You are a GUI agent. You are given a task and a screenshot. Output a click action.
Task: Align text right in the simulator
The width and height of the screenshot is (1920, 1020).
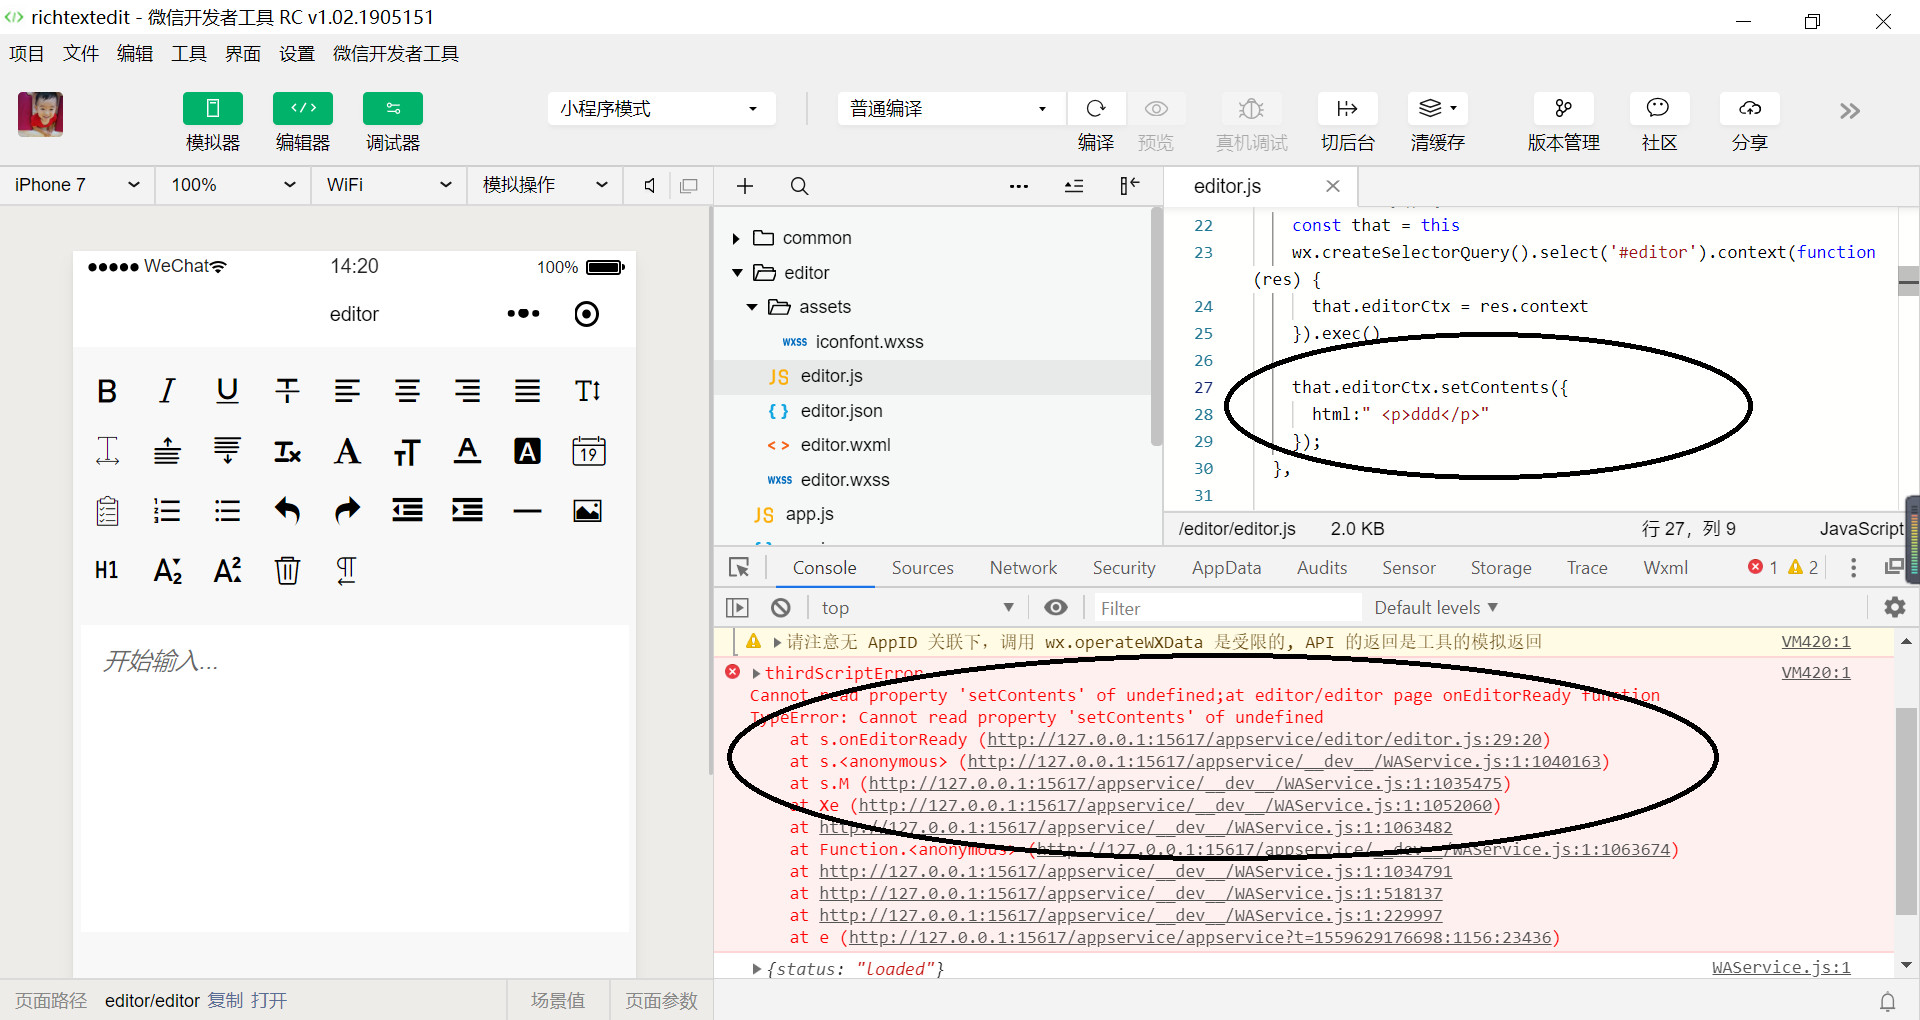[x=467, y=391]
